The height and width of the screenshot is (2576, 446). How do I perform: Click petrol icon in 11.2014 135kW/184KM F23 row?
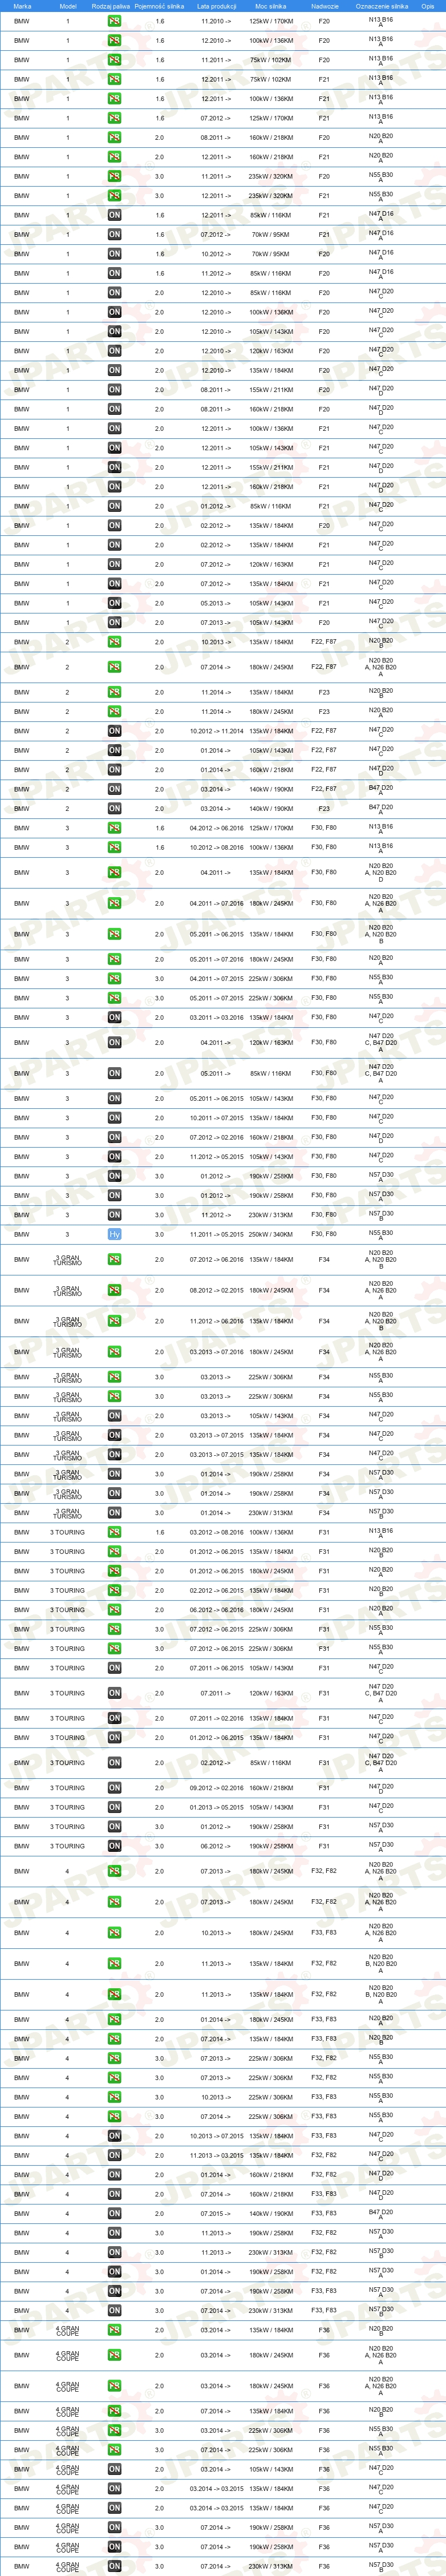click(x=114, y=692)
